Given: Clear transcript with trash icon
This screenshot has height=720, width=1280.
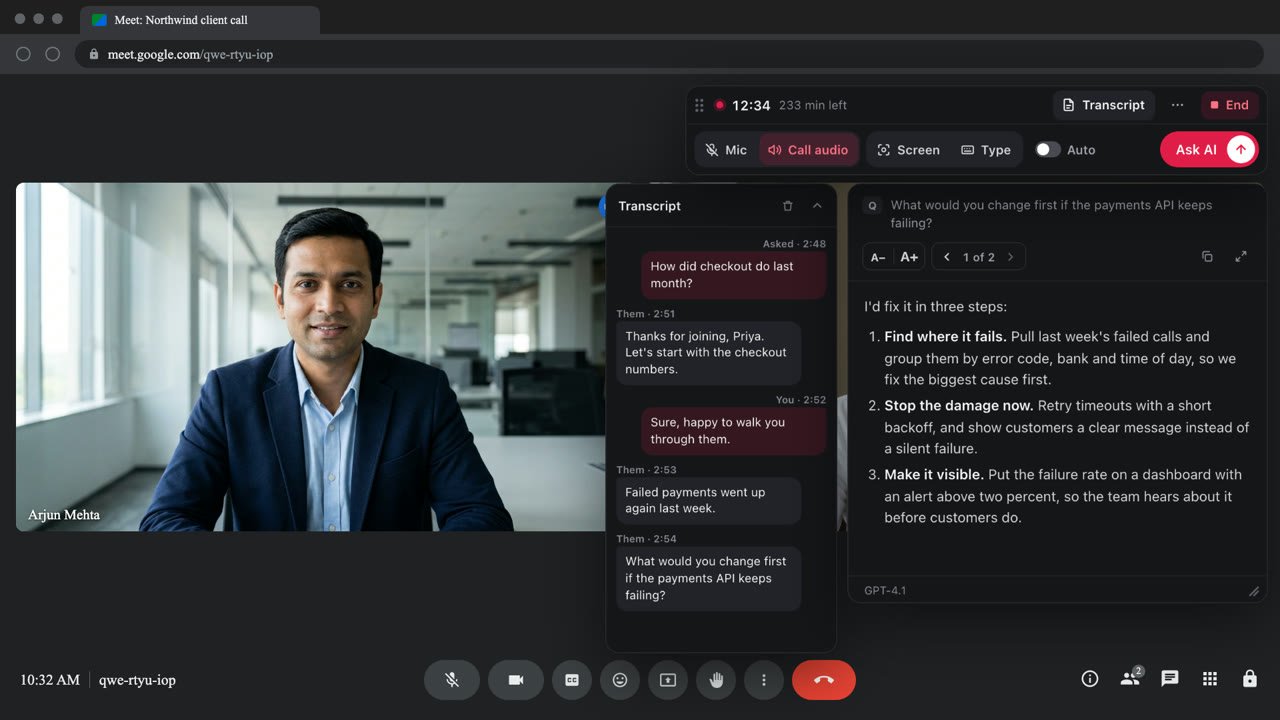Looking at the screenshot, I should [x=787, y=206].
